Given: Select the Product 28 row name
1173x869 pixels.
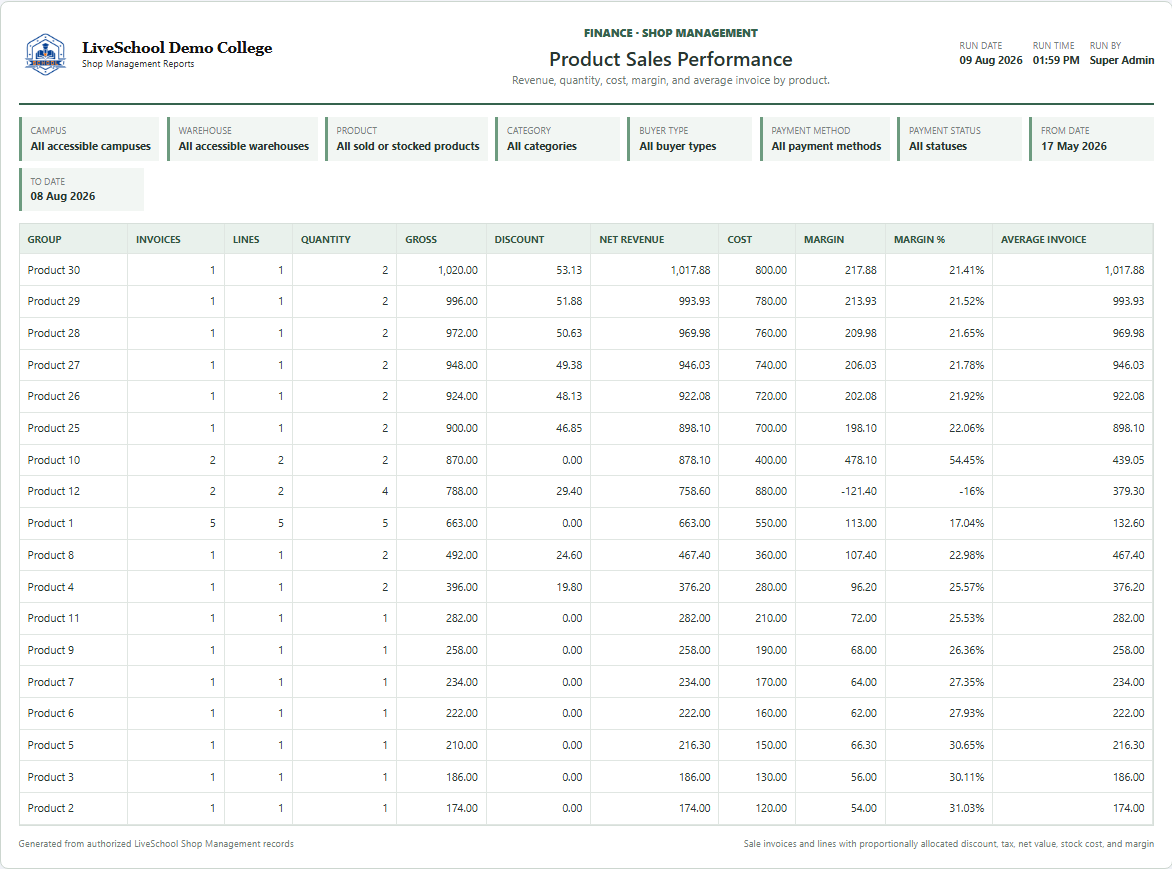Looking at the screenshot, I should [x=54, y=334].
